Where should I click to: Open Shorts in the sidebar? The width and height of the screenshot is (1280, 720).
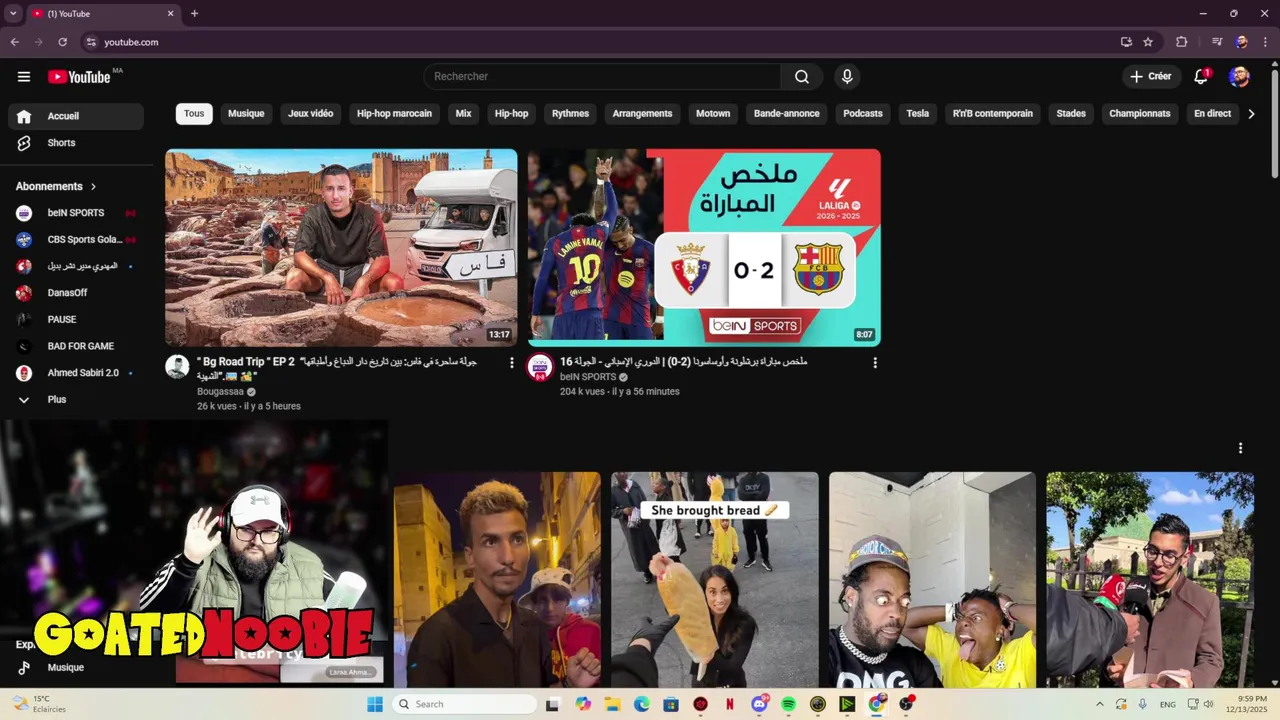pyautogui.click(x=76, y=143)
